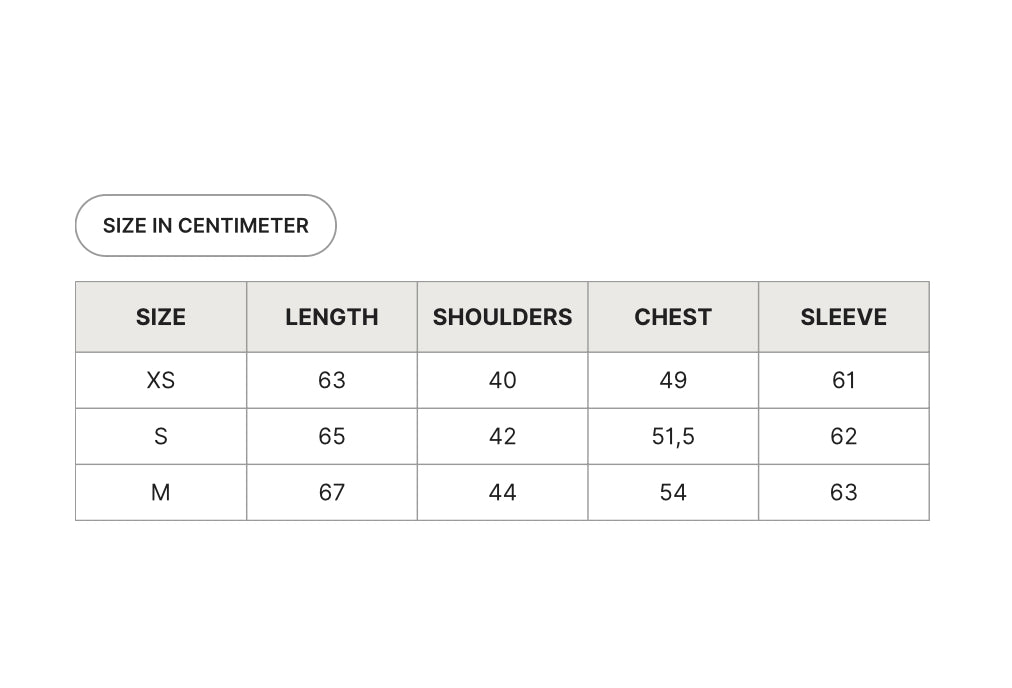The height and width of the screenshot is (688, 1012).
Task: Select the S size row label
Action: click(x=161, y=436)
